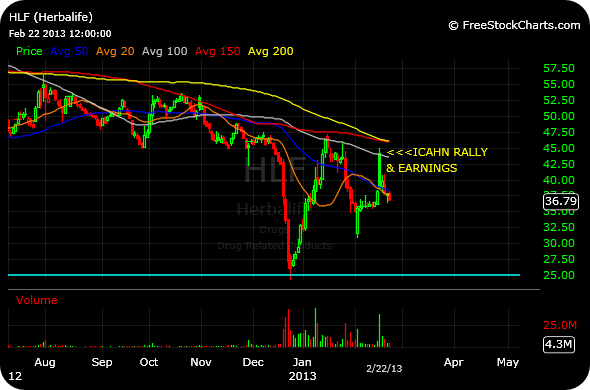Click the 27.50 price axis label
590x390 pixels.
coord(559,259)
